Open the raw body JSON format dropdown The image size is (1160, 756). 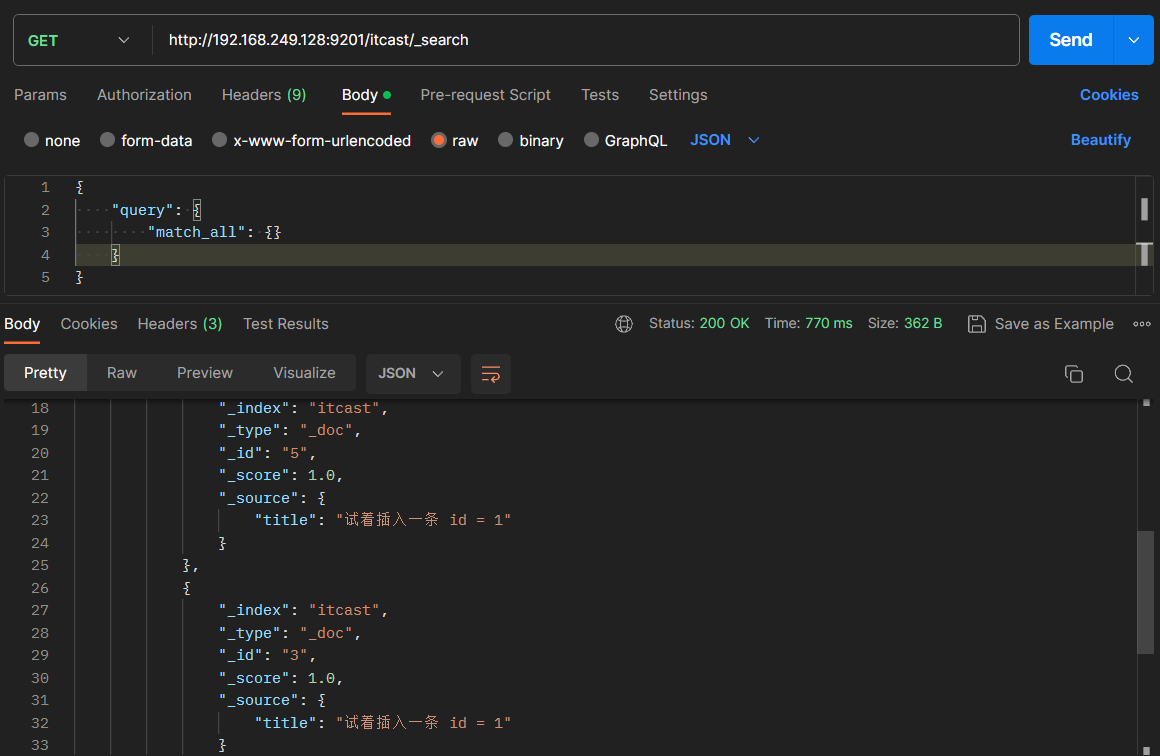tap(725, 140)
